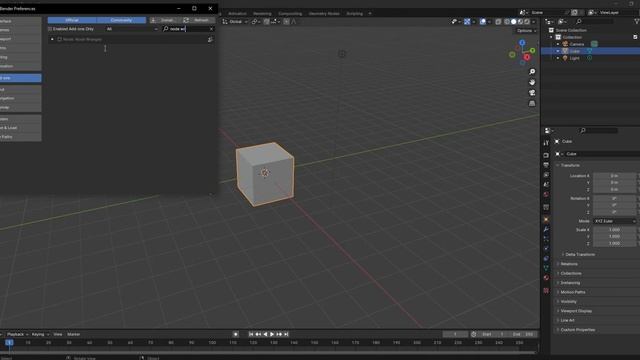
Task: Click the green Y axis on navigation gizmo
Action: [533, 51]
